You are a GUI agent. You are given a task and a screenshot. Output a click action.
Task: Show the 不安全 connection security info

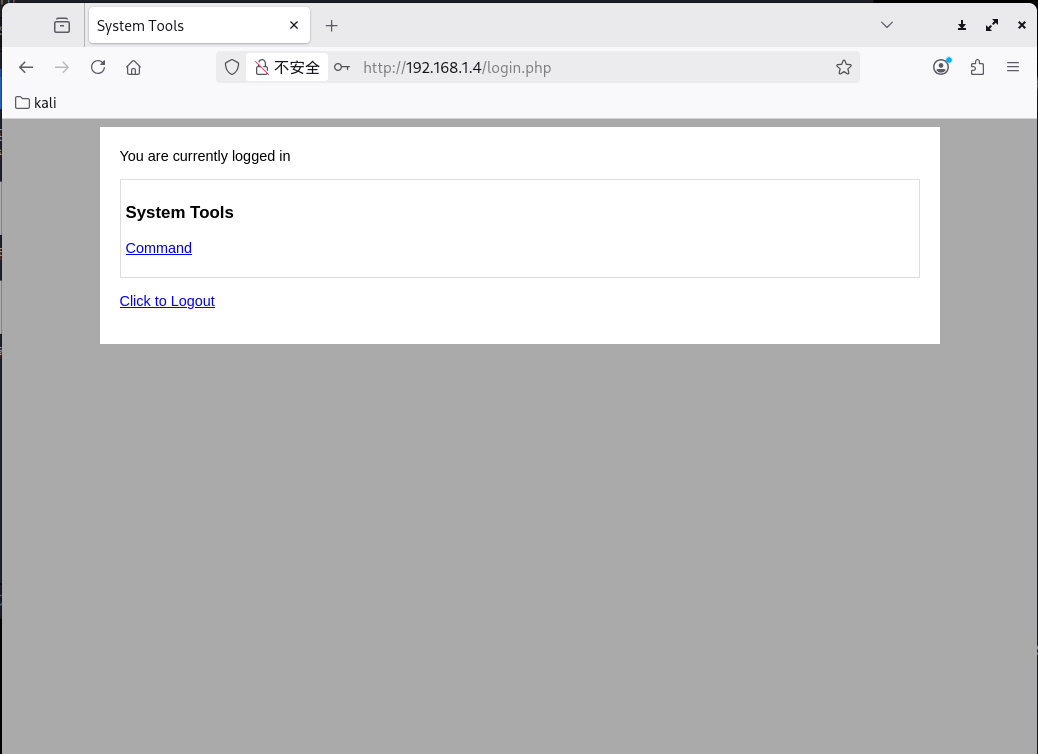coord(287,67)
